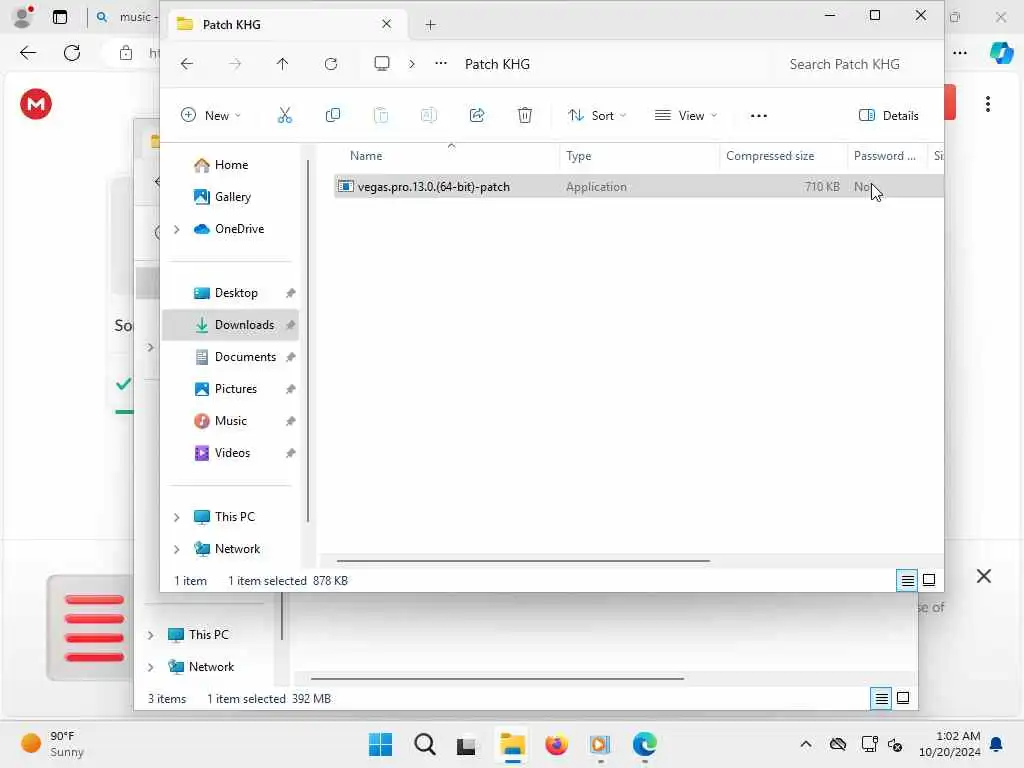
Task: Click the Patch KHG breadcrumb path
Action: [x=497, y=64]
